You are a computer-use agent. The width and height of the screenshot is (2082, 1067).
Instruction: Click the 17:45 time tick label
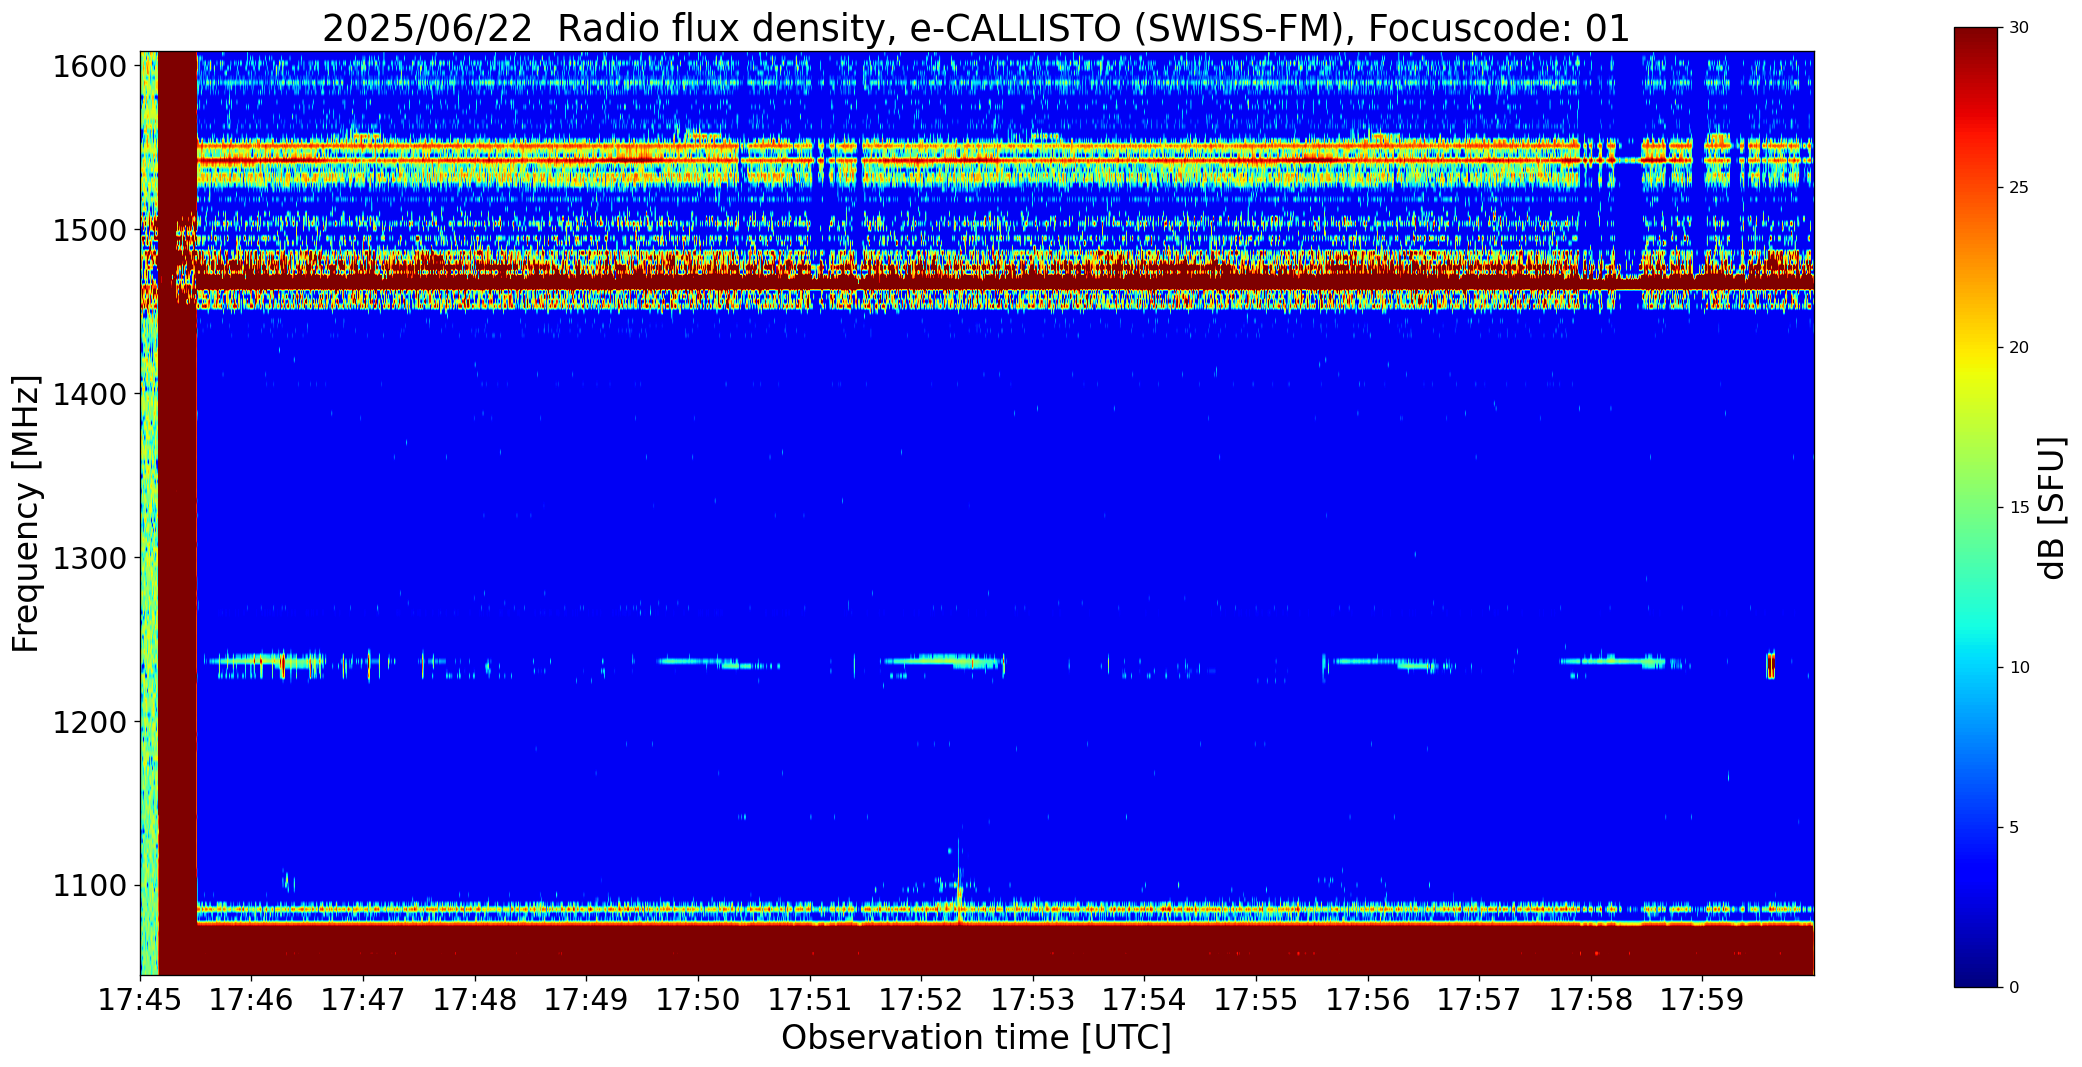[140, 1000]
